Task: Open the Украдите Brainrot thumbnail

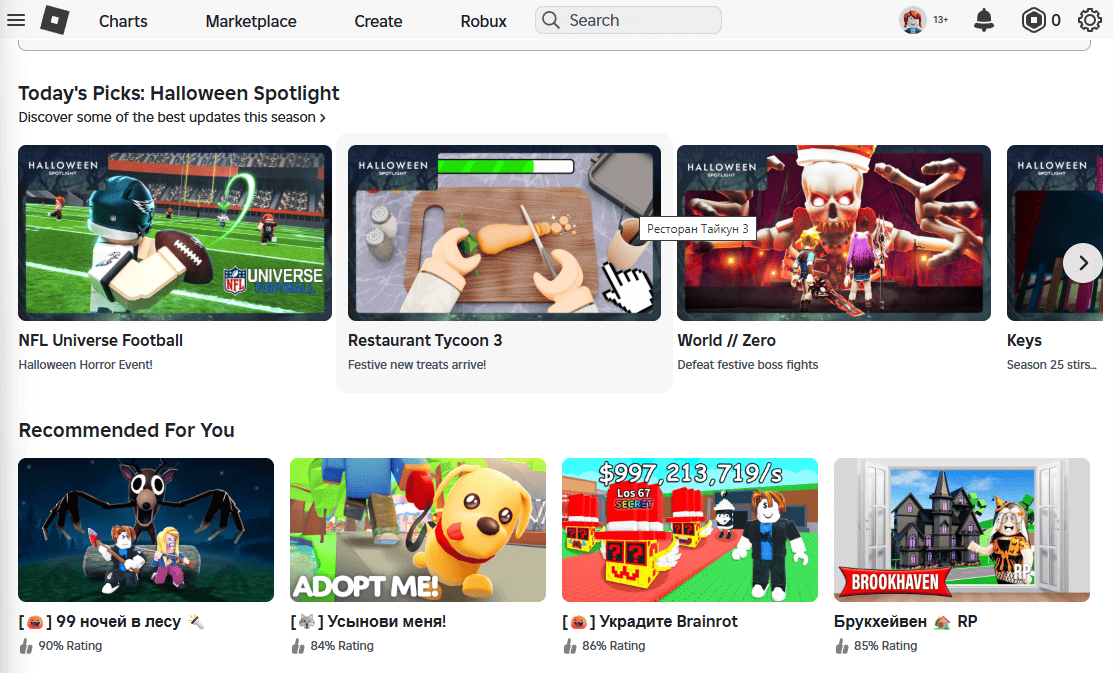Action: click(690, 530)
